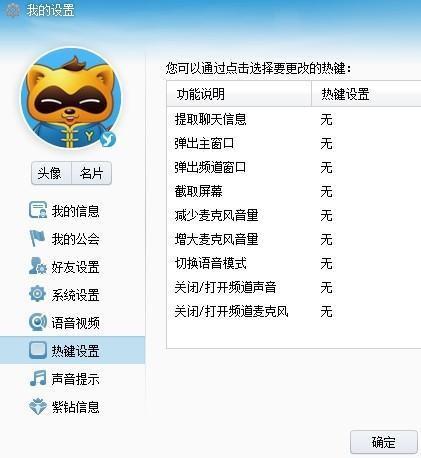Click the settings gear icon in title bar

point(13,11)
